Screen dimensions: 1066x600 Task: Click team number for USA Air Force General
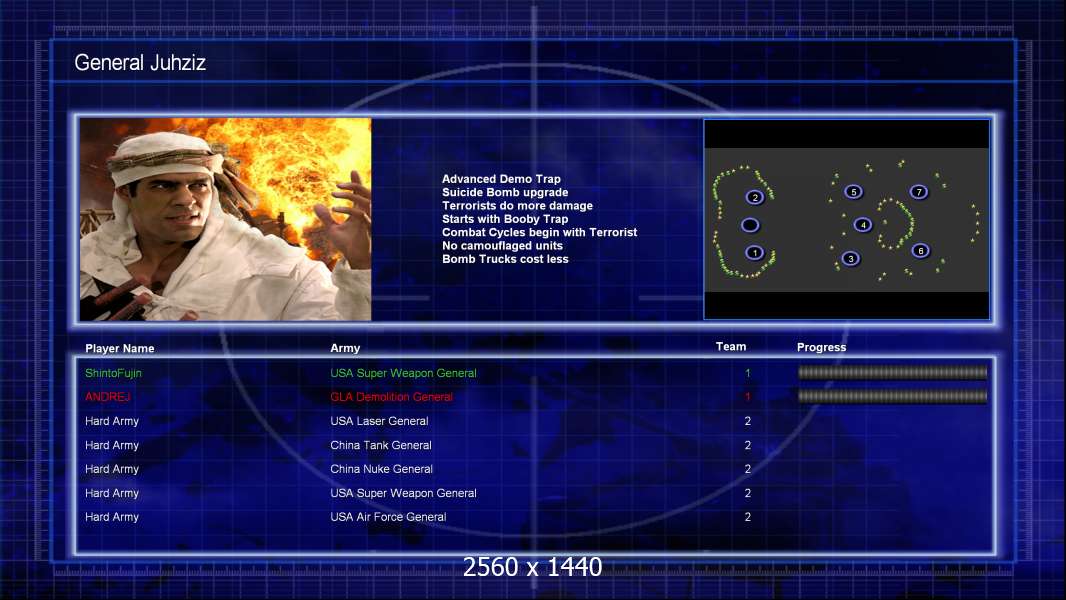pyautogui.click(x=748, y=517)
